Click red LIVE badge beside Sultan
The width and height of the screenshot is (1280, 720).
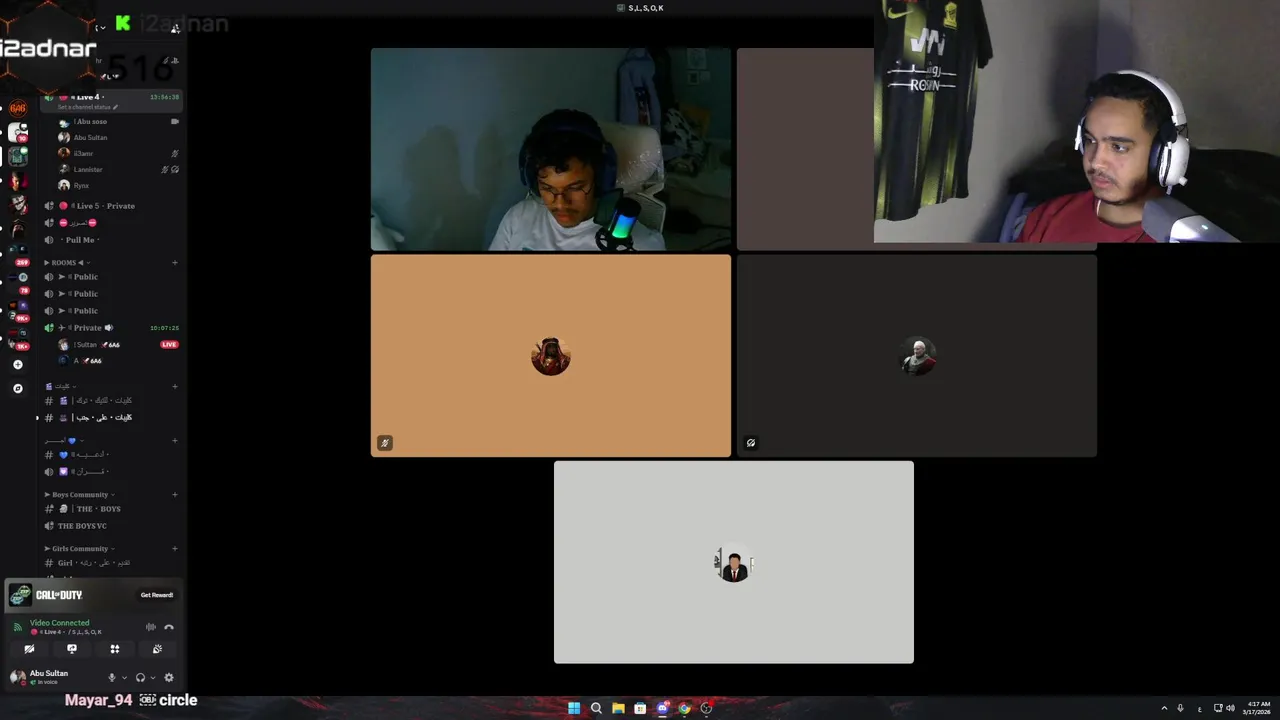[x=169, y=345]
